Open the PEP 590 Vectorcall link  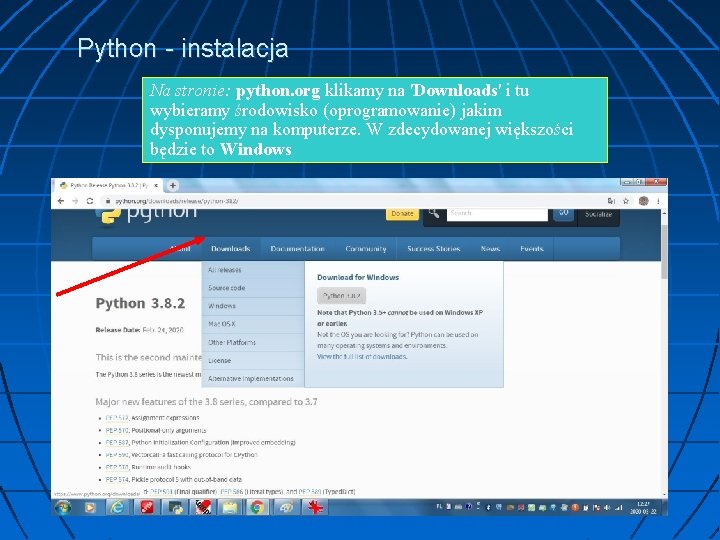click(x=117, y=455)
